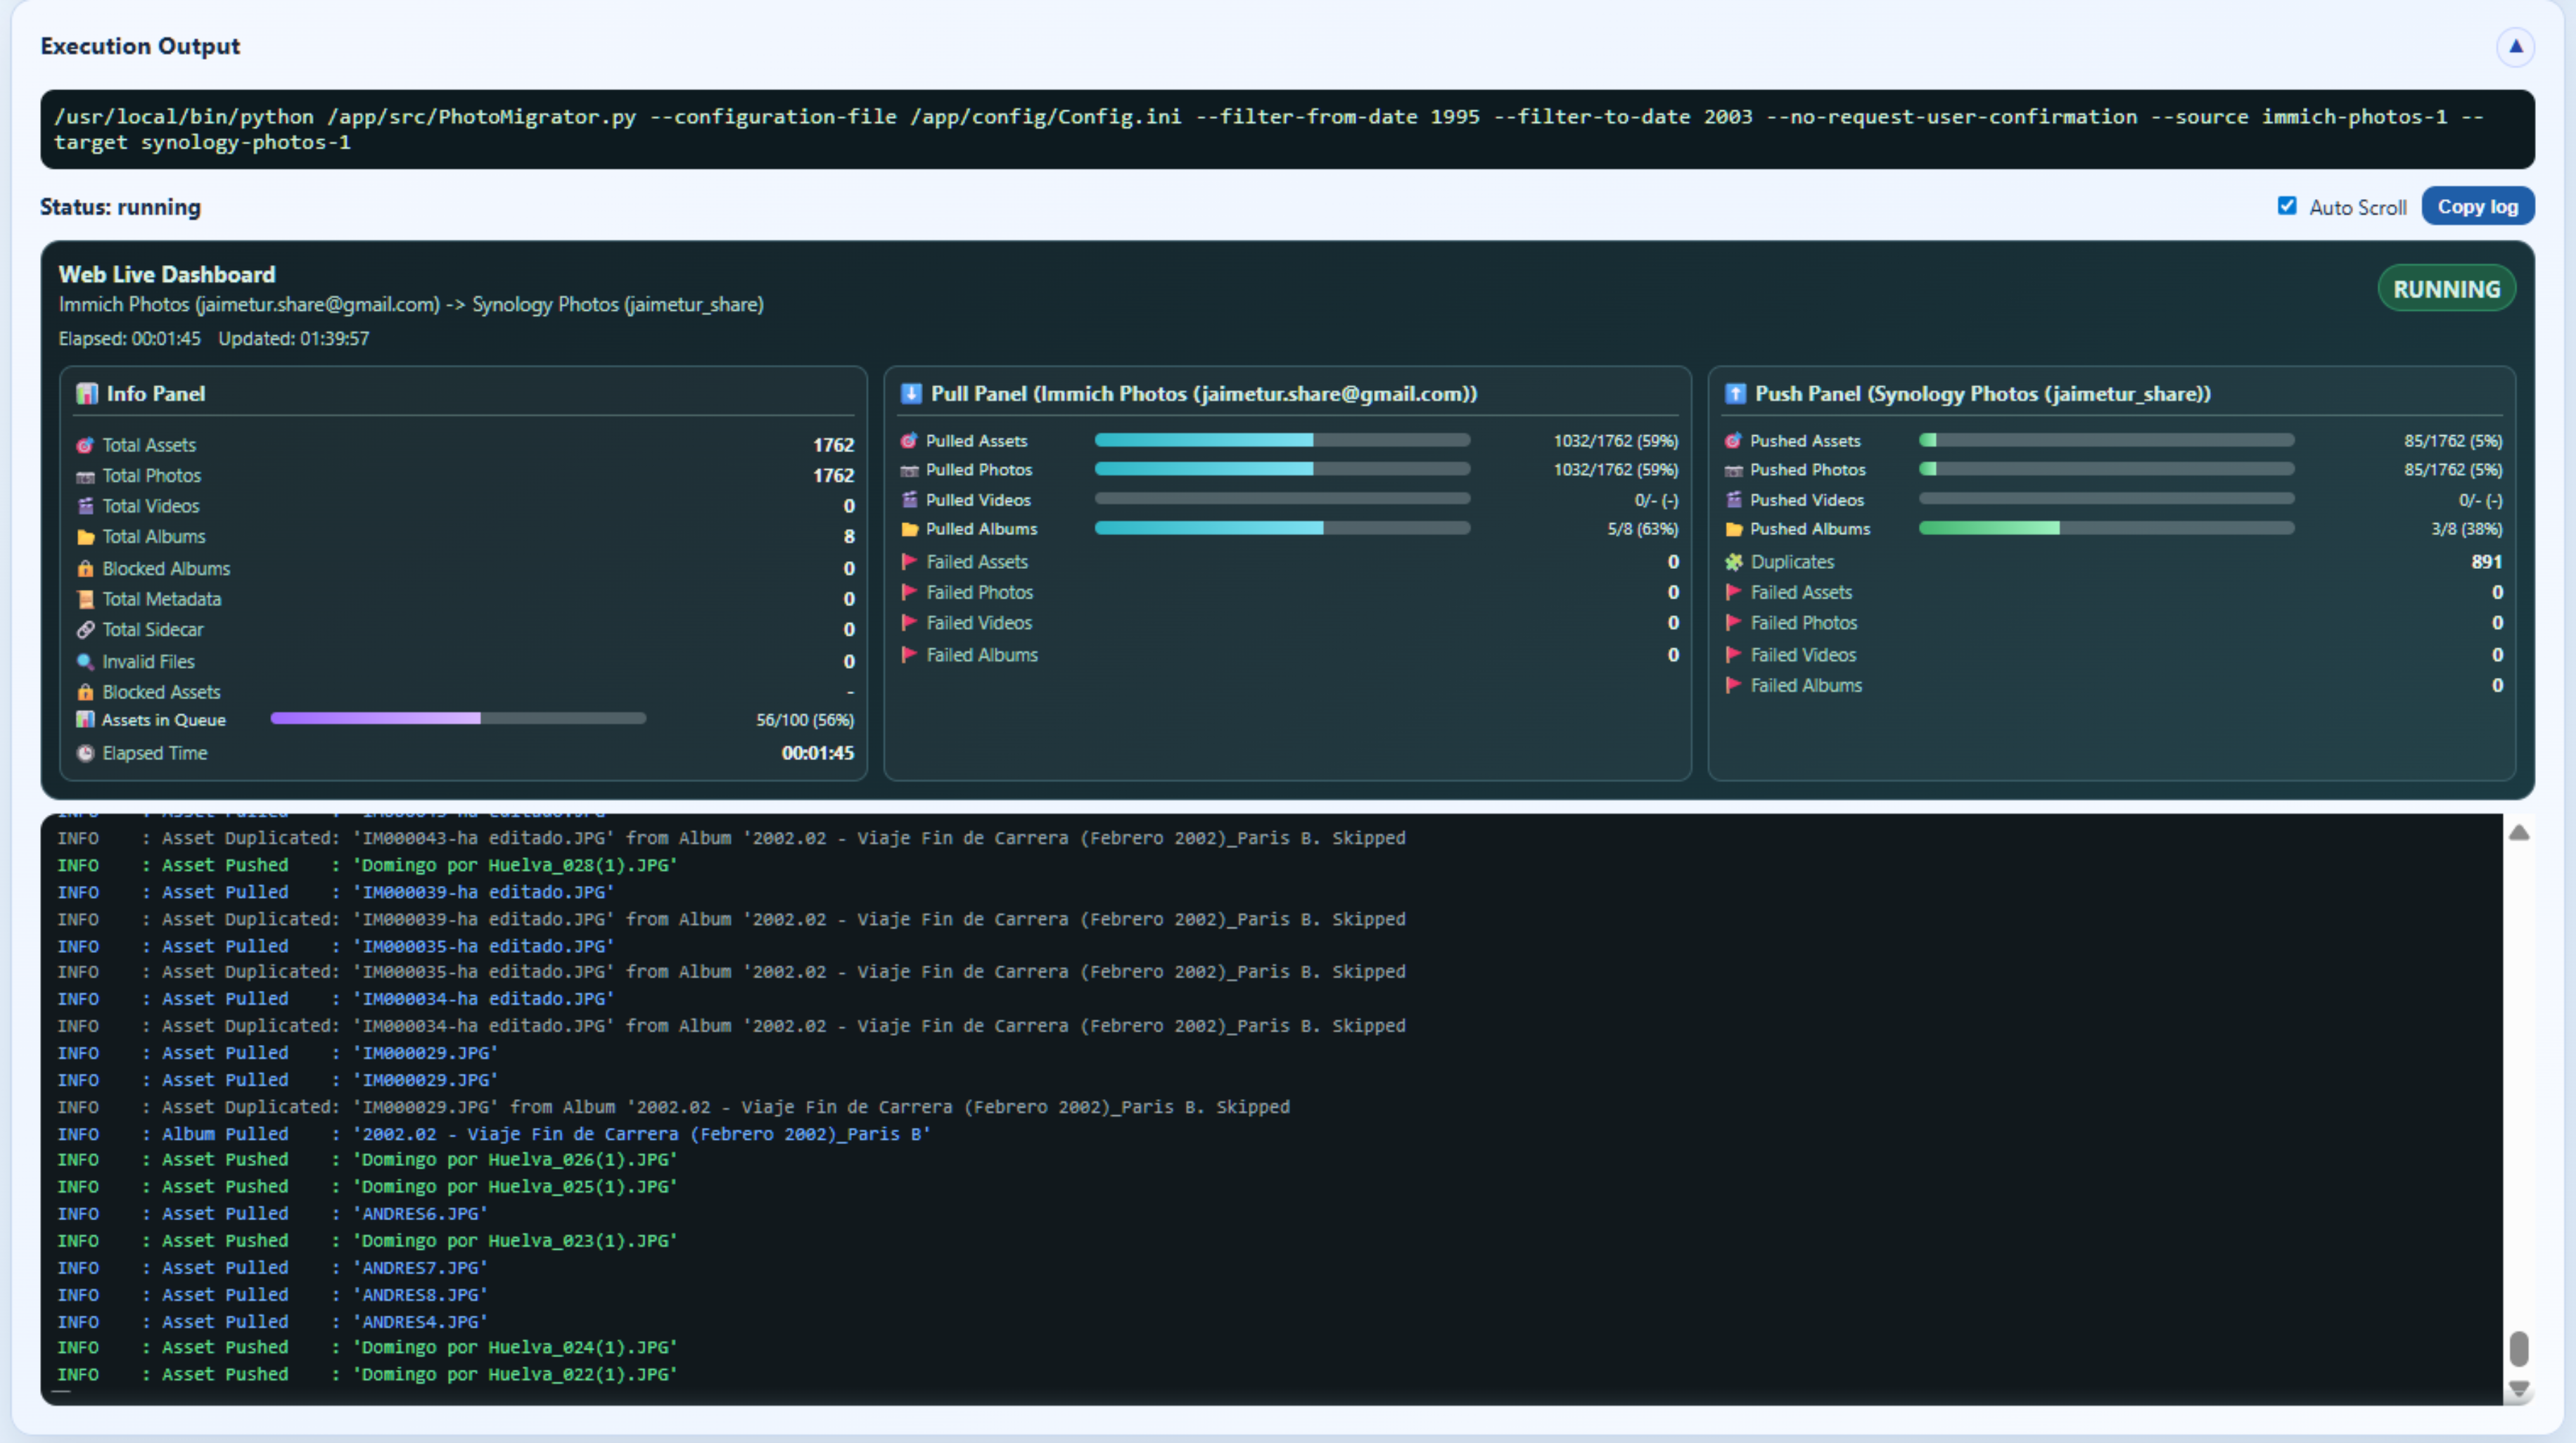Click the Asset Pushed 'Domingo por Huelva_028(1).JPG' line
This screenshot has height=1443, width=2576.
coord(367,865)
